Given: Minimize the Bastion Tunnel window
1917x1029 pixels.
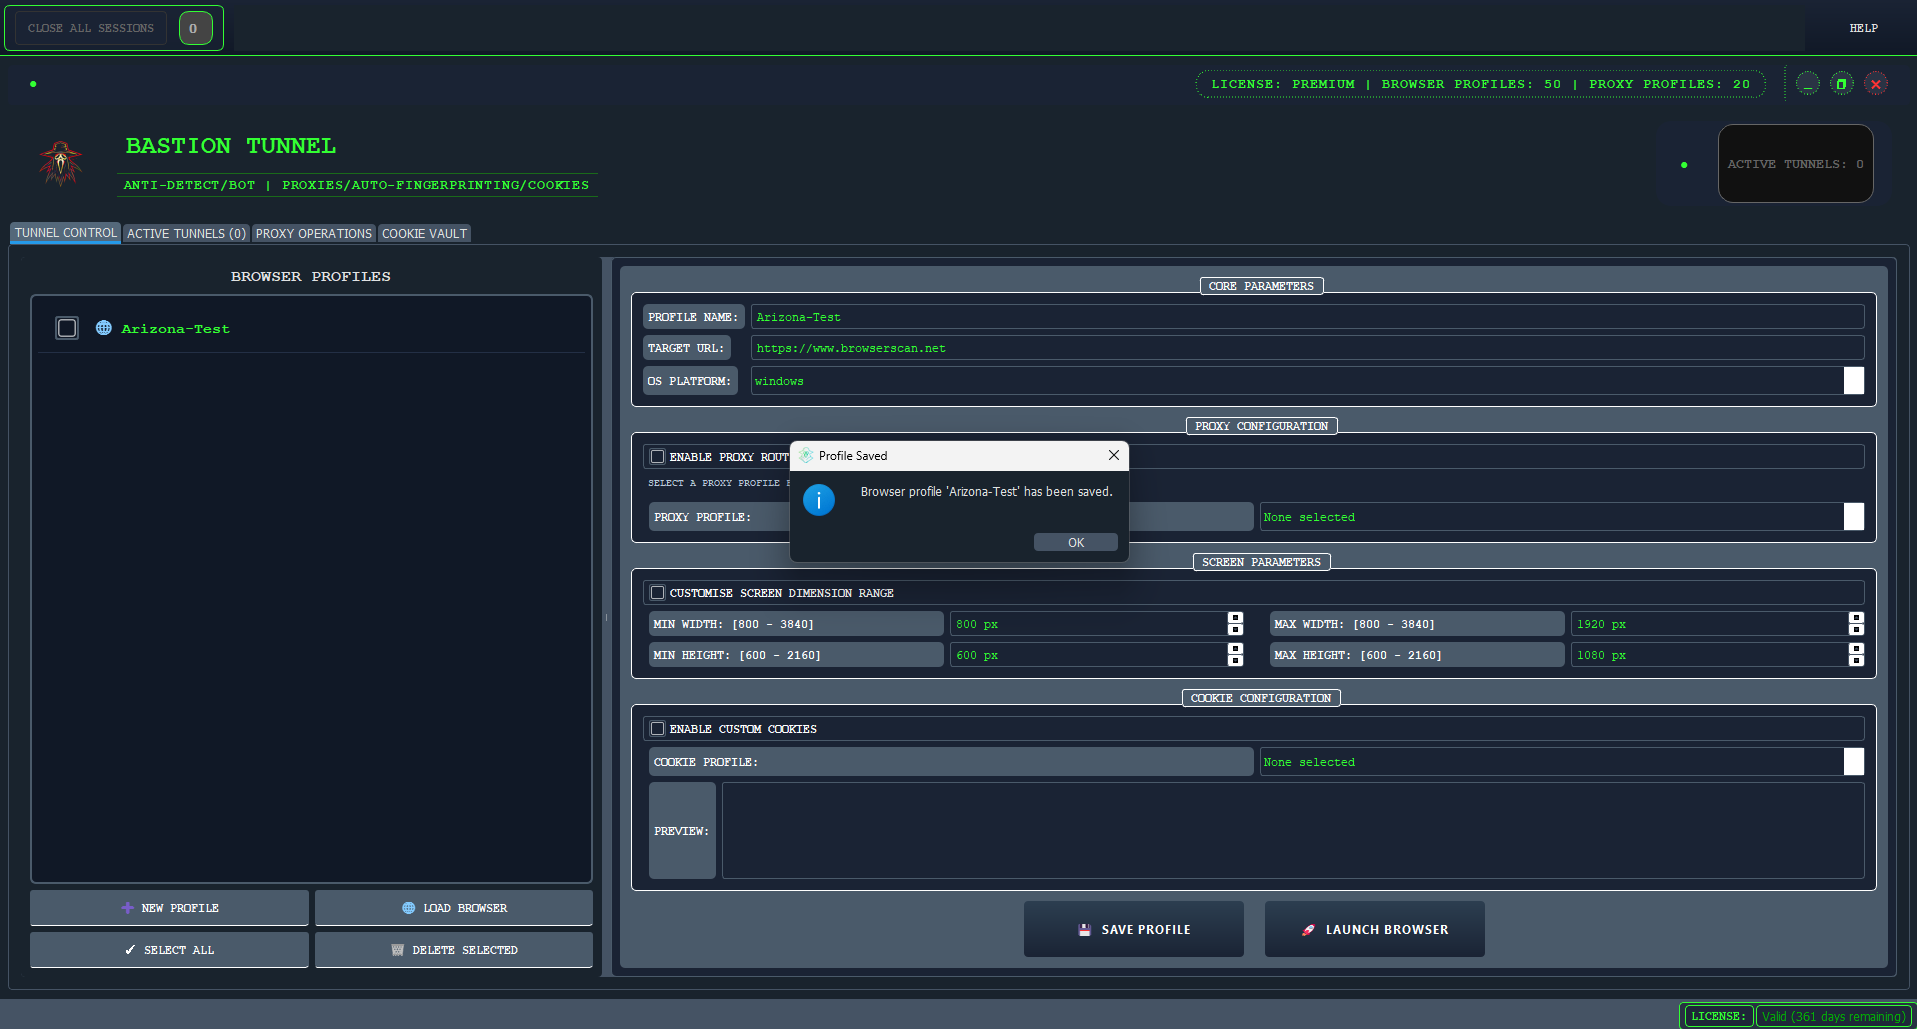Looking at the screenshot, I should pos(1807,84).
